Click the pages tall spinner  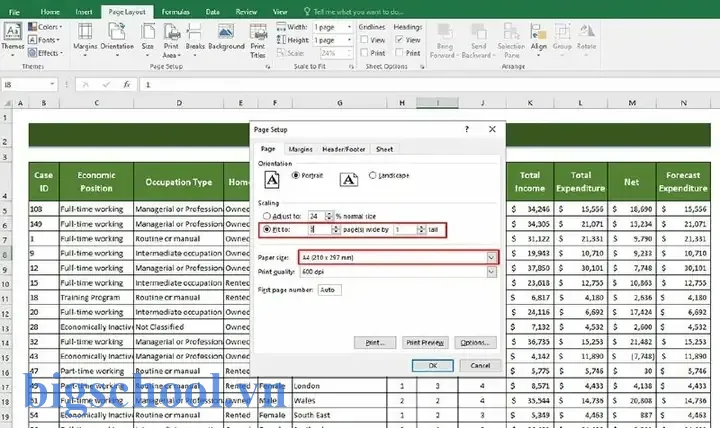(x=421, y=229)
